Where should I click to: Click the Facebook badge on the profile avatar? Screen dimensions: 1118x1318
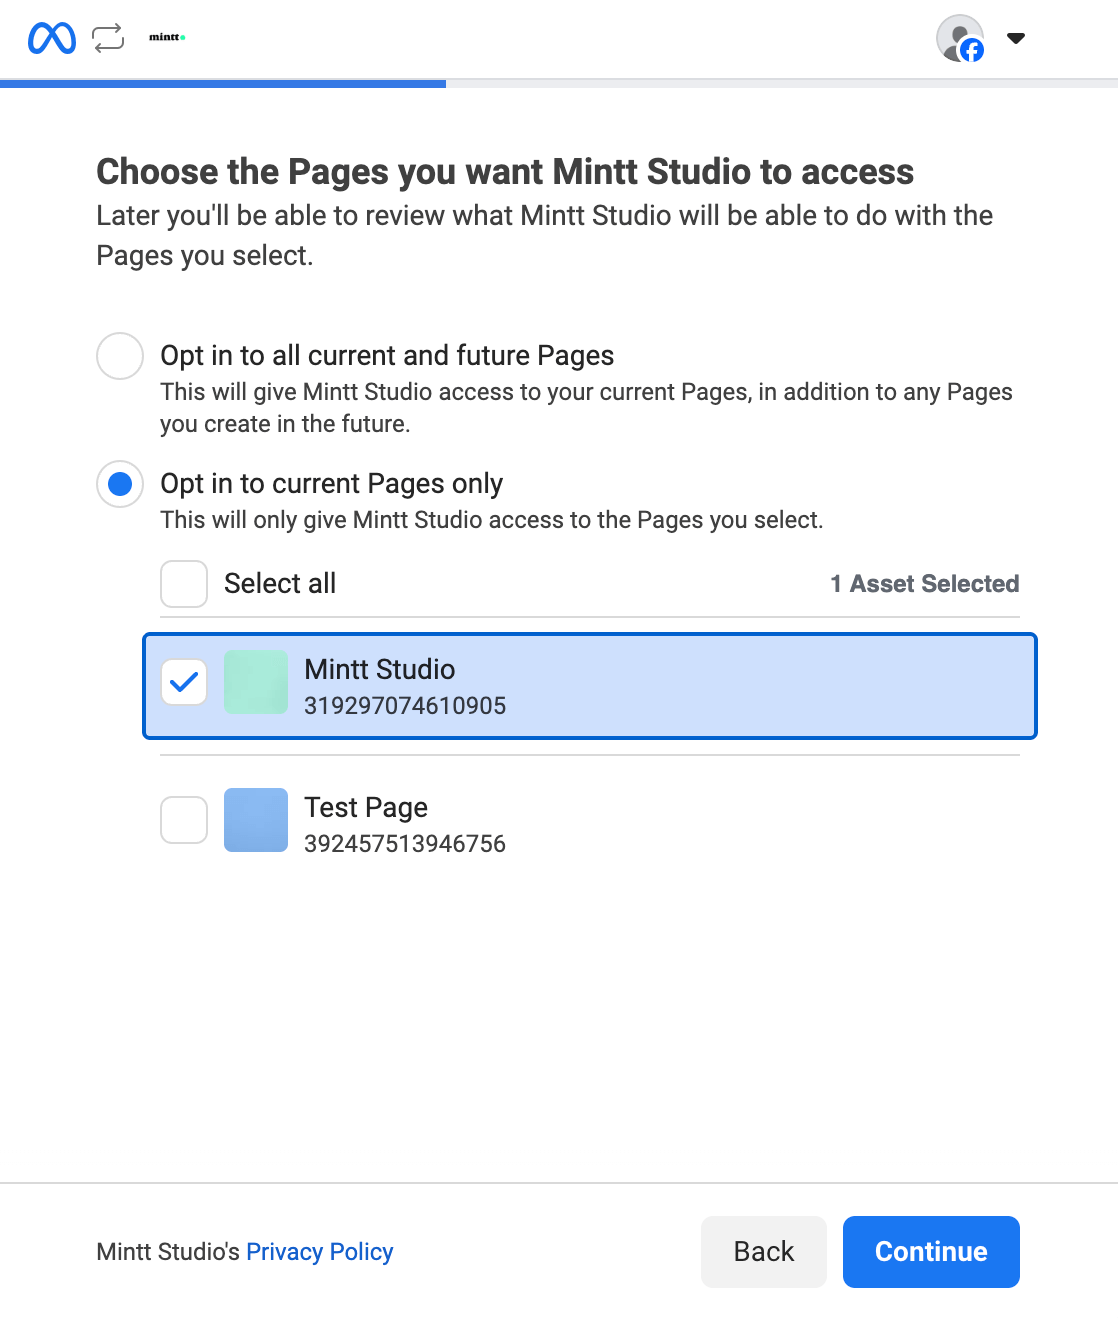(x=973, y=50)
